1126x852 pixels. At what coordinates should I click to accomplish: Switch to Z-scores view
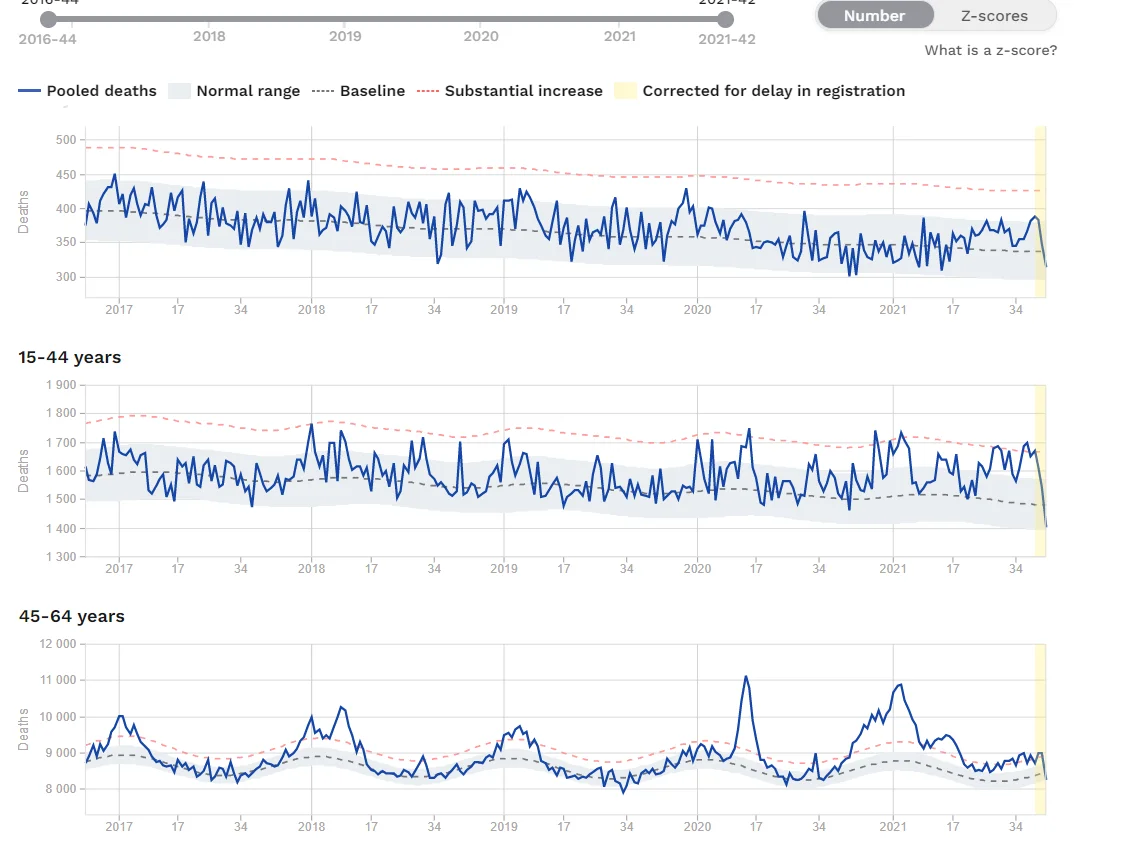[x=994, y=16]
